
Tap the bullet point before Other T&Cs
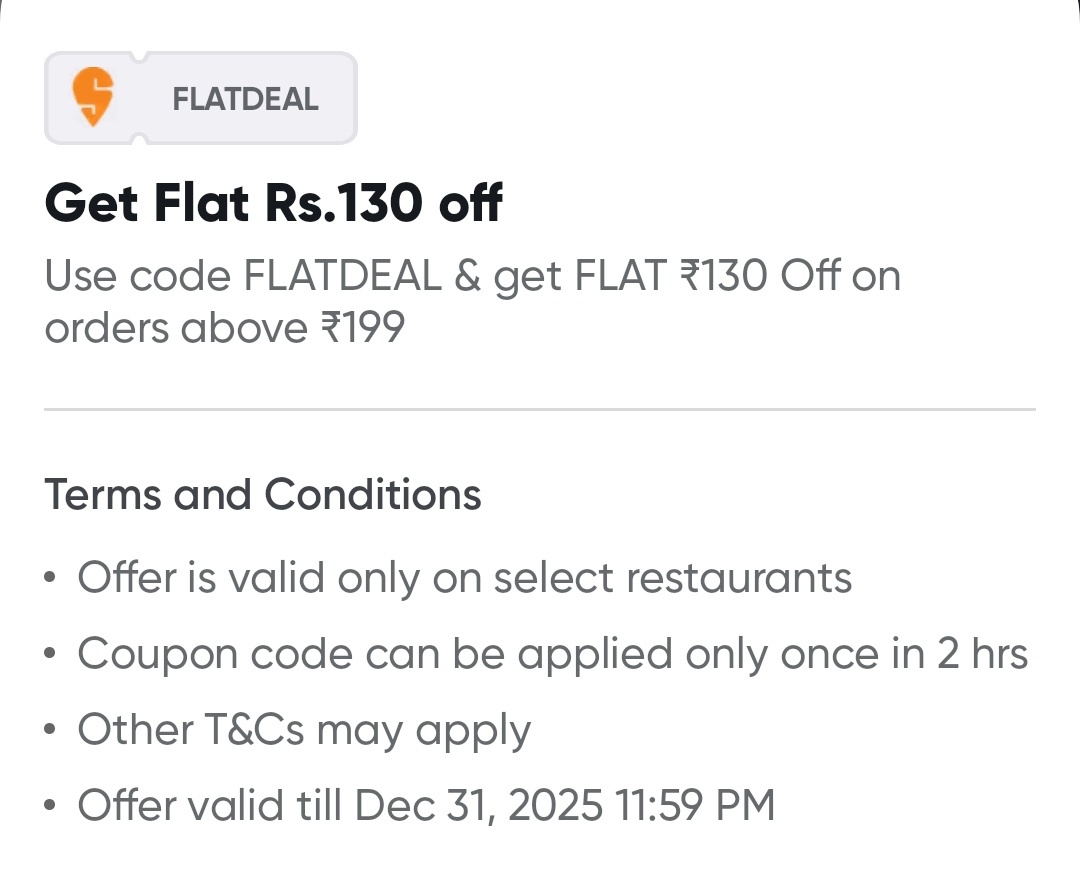coord(51,731)
